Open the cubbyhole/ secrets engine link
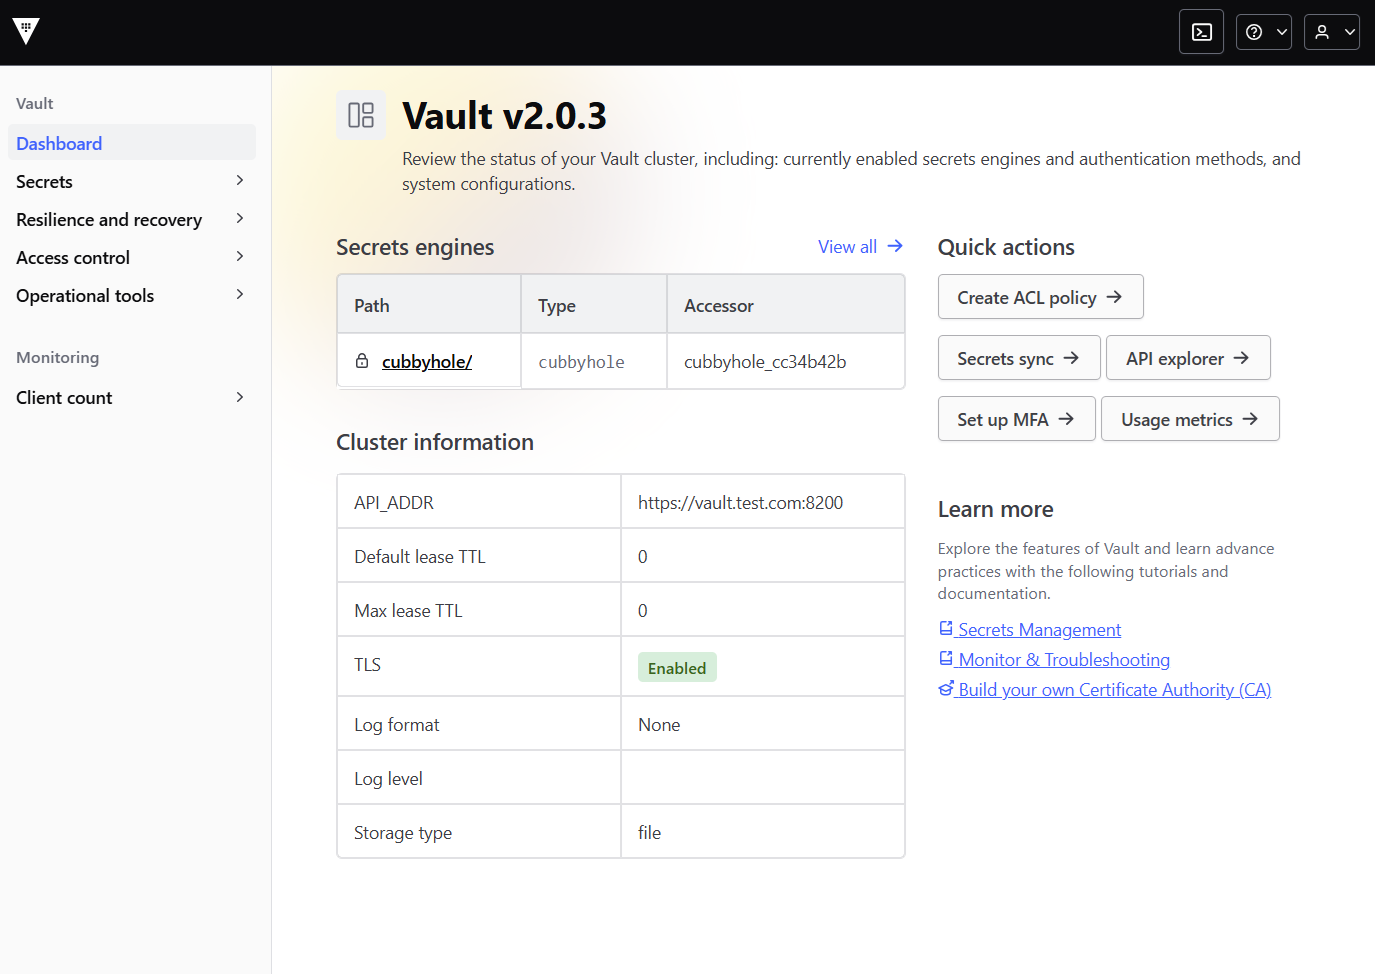Screen dimensions: 1375x974 (427, 362)
